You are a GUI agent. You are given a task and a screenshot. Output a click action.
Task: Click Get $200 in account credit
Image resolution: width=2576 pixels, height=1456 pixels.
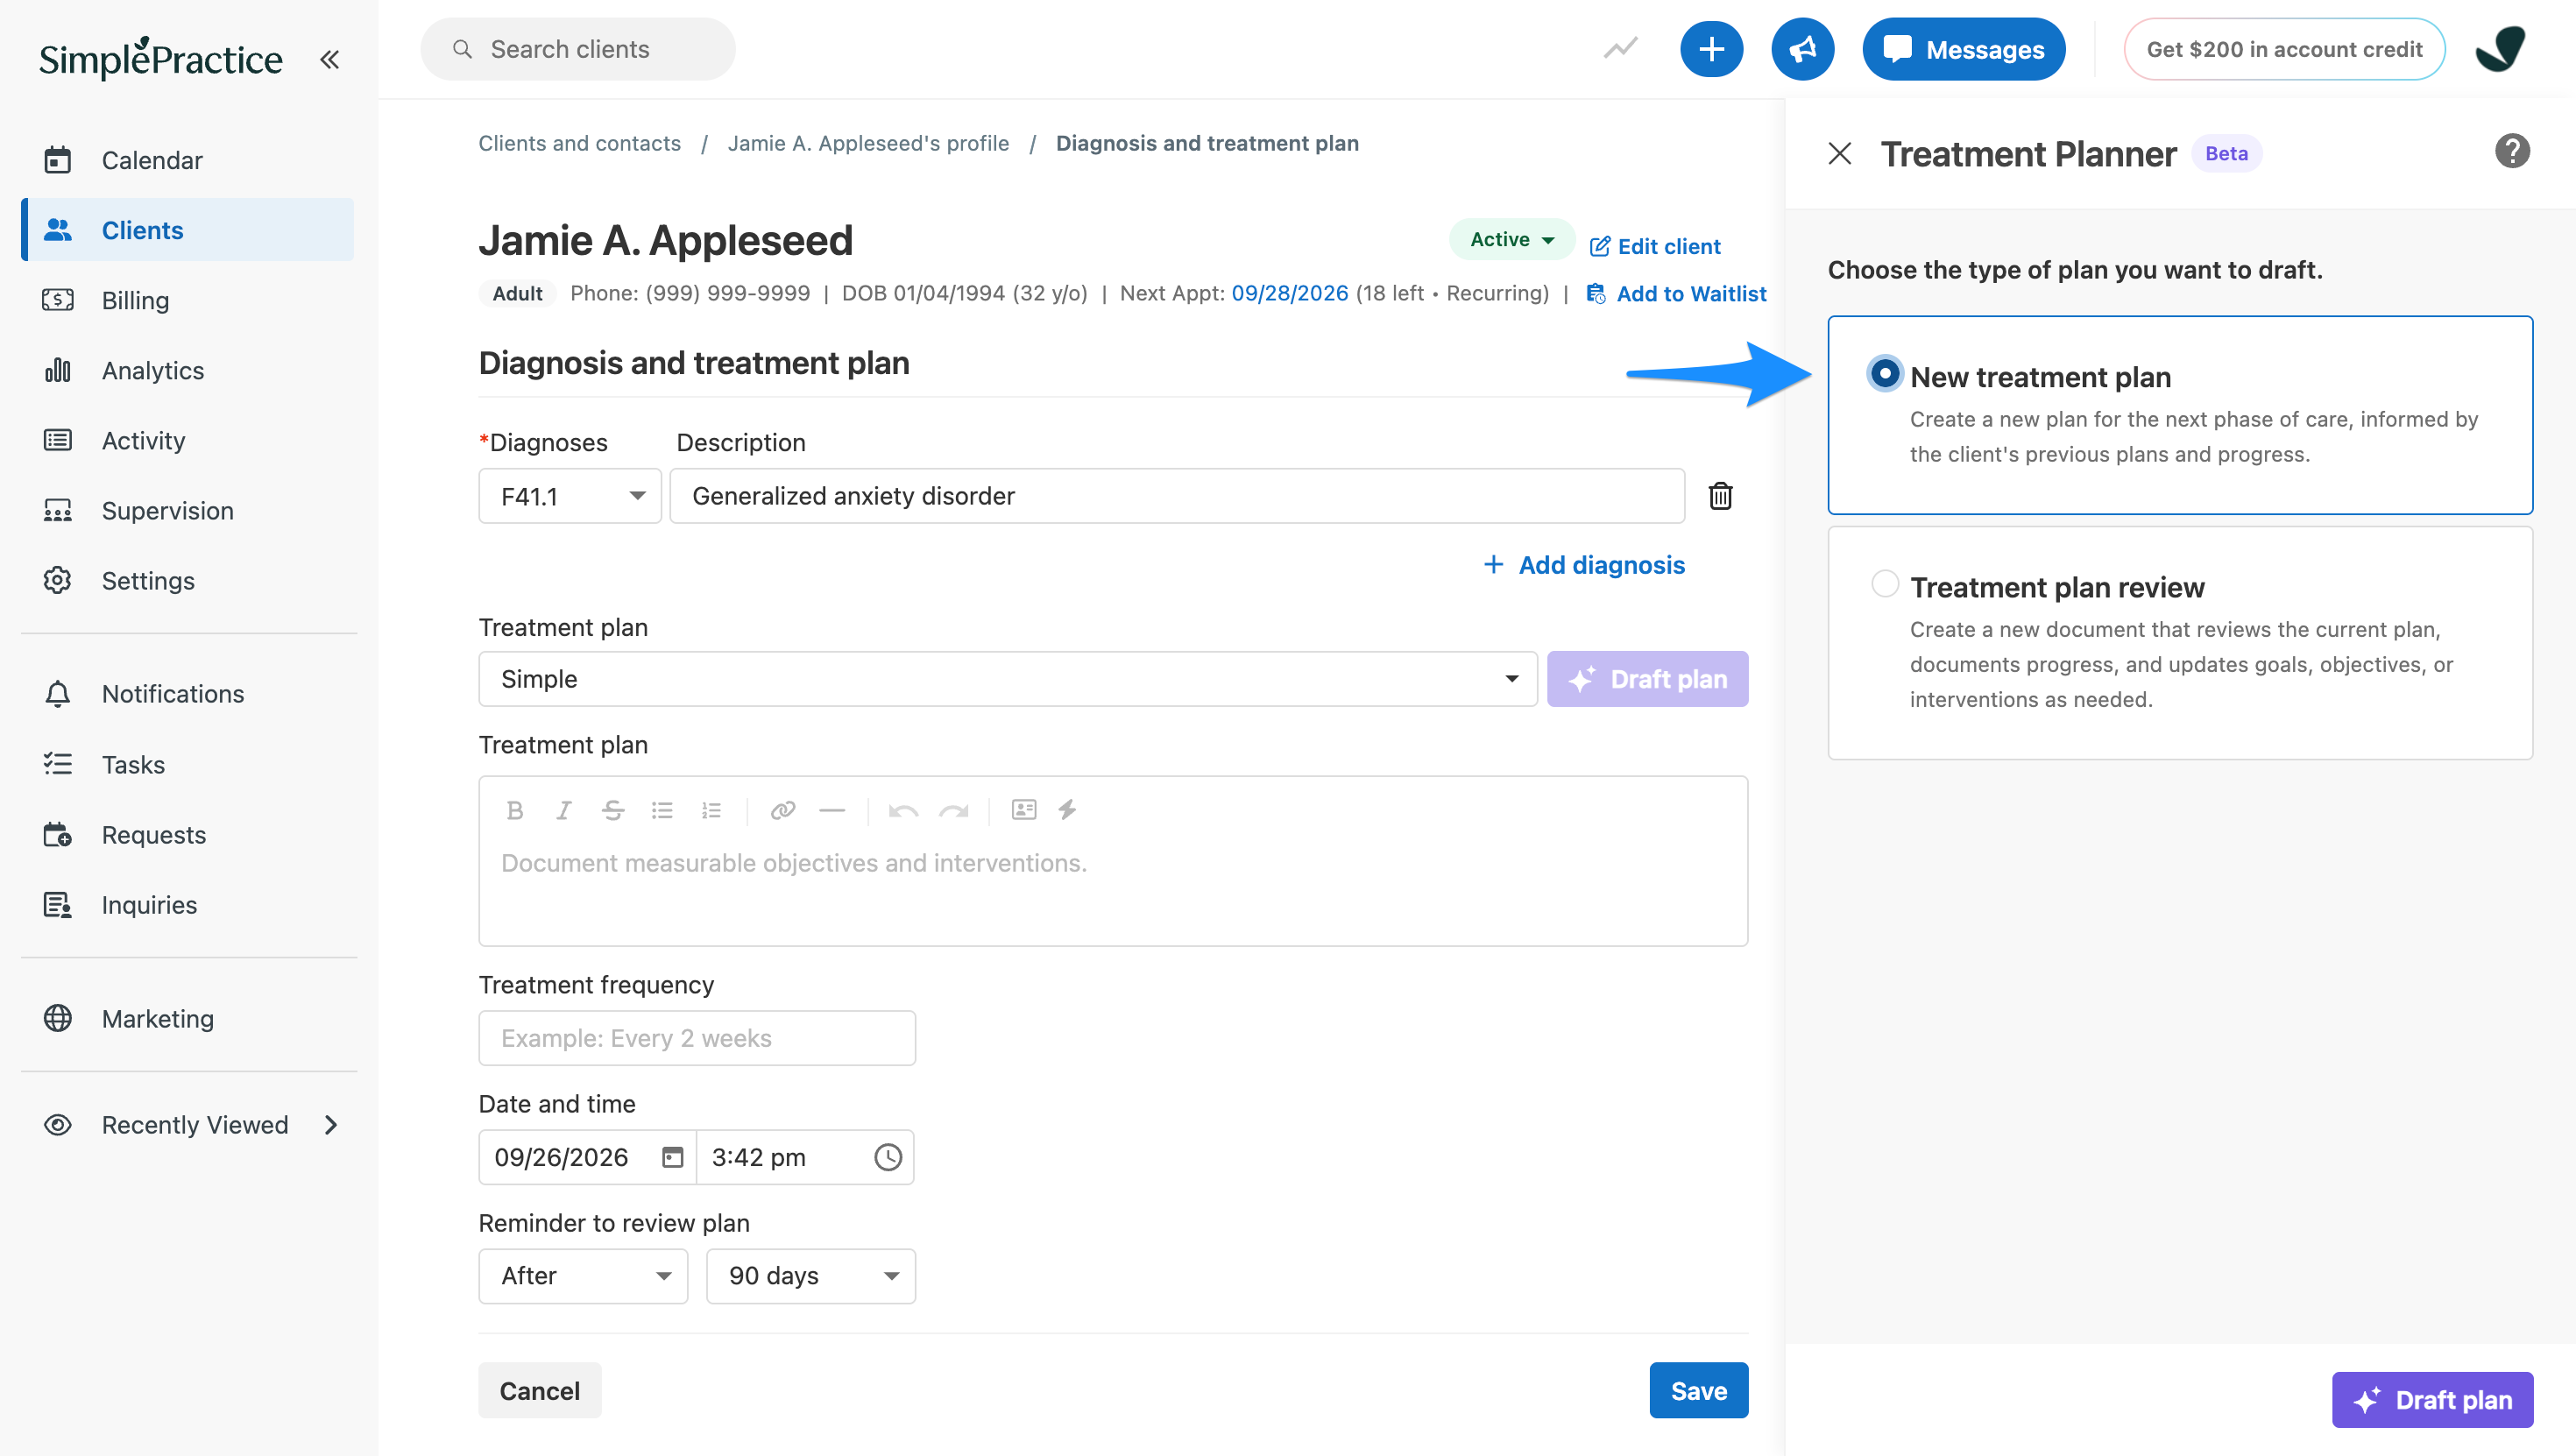(2284, 49)
